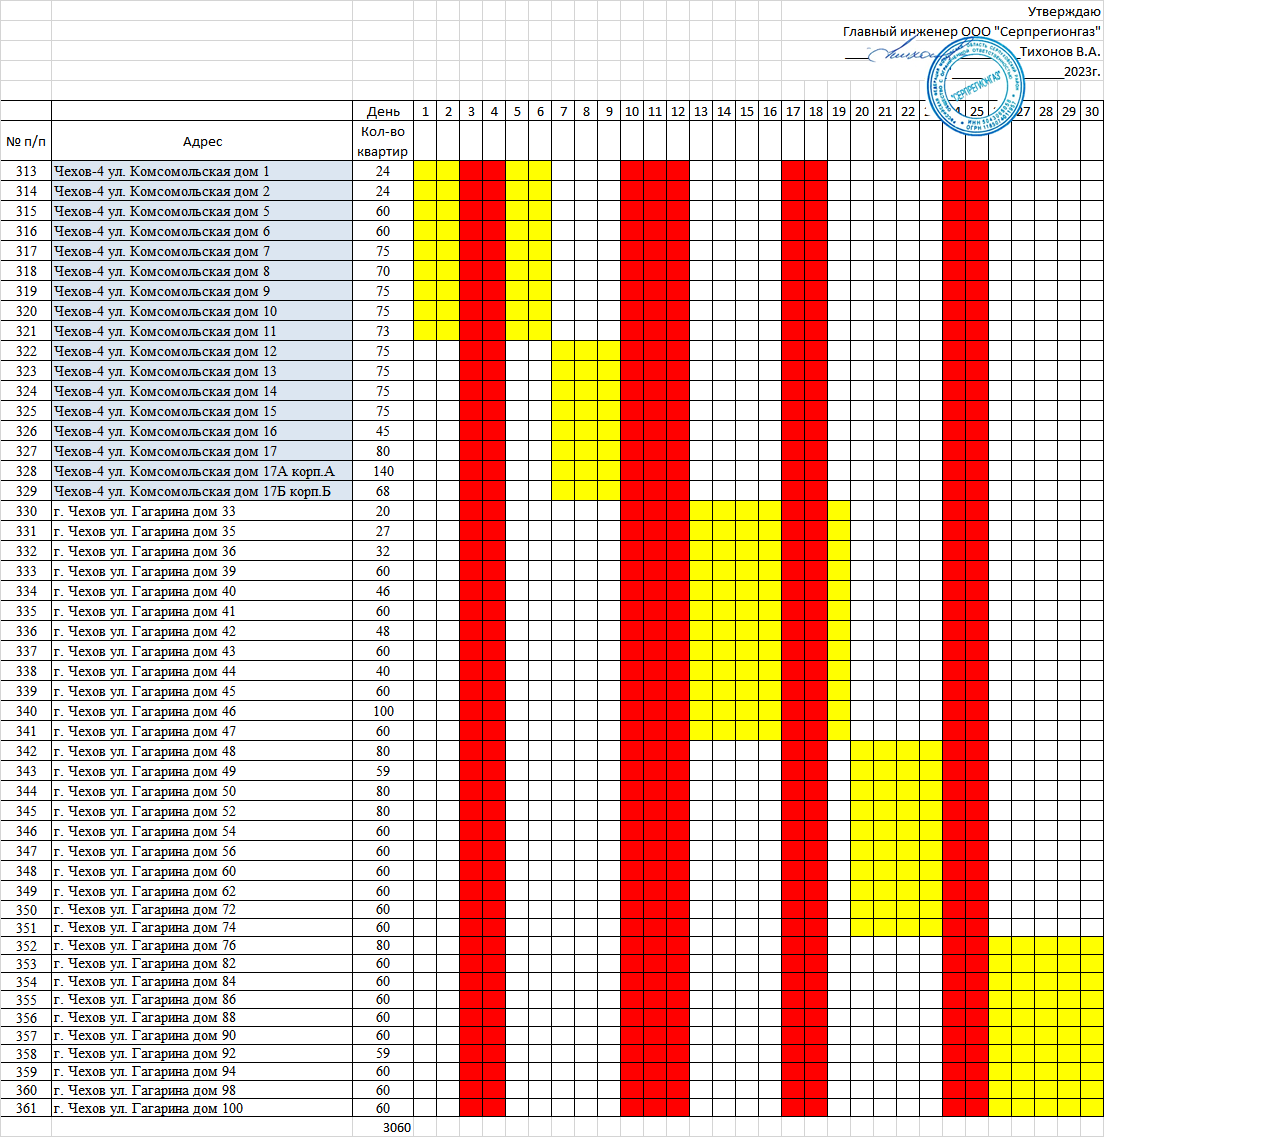This screenshot has height=1137, width=1263.
Task: Click address "Чехов-4 ул. Комсомольская дом 1"
Action: pos(202,171)
